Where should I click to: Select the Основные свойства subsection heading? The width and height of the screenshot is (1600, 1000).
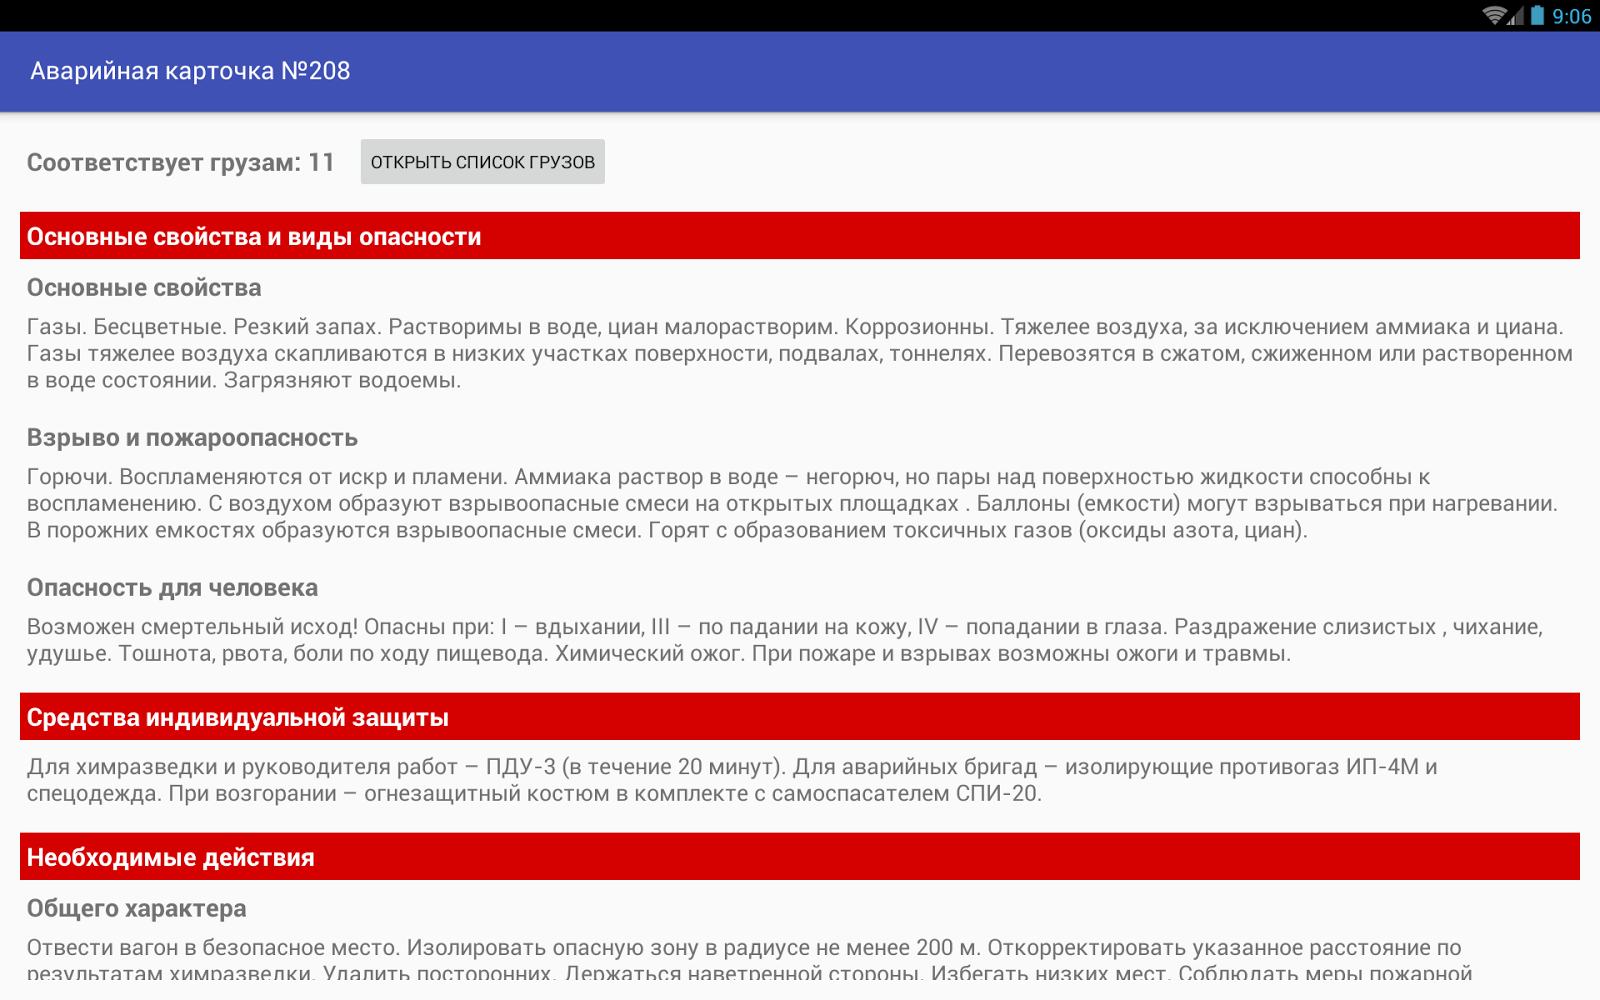pyautogui.click(x=143, y=288)
